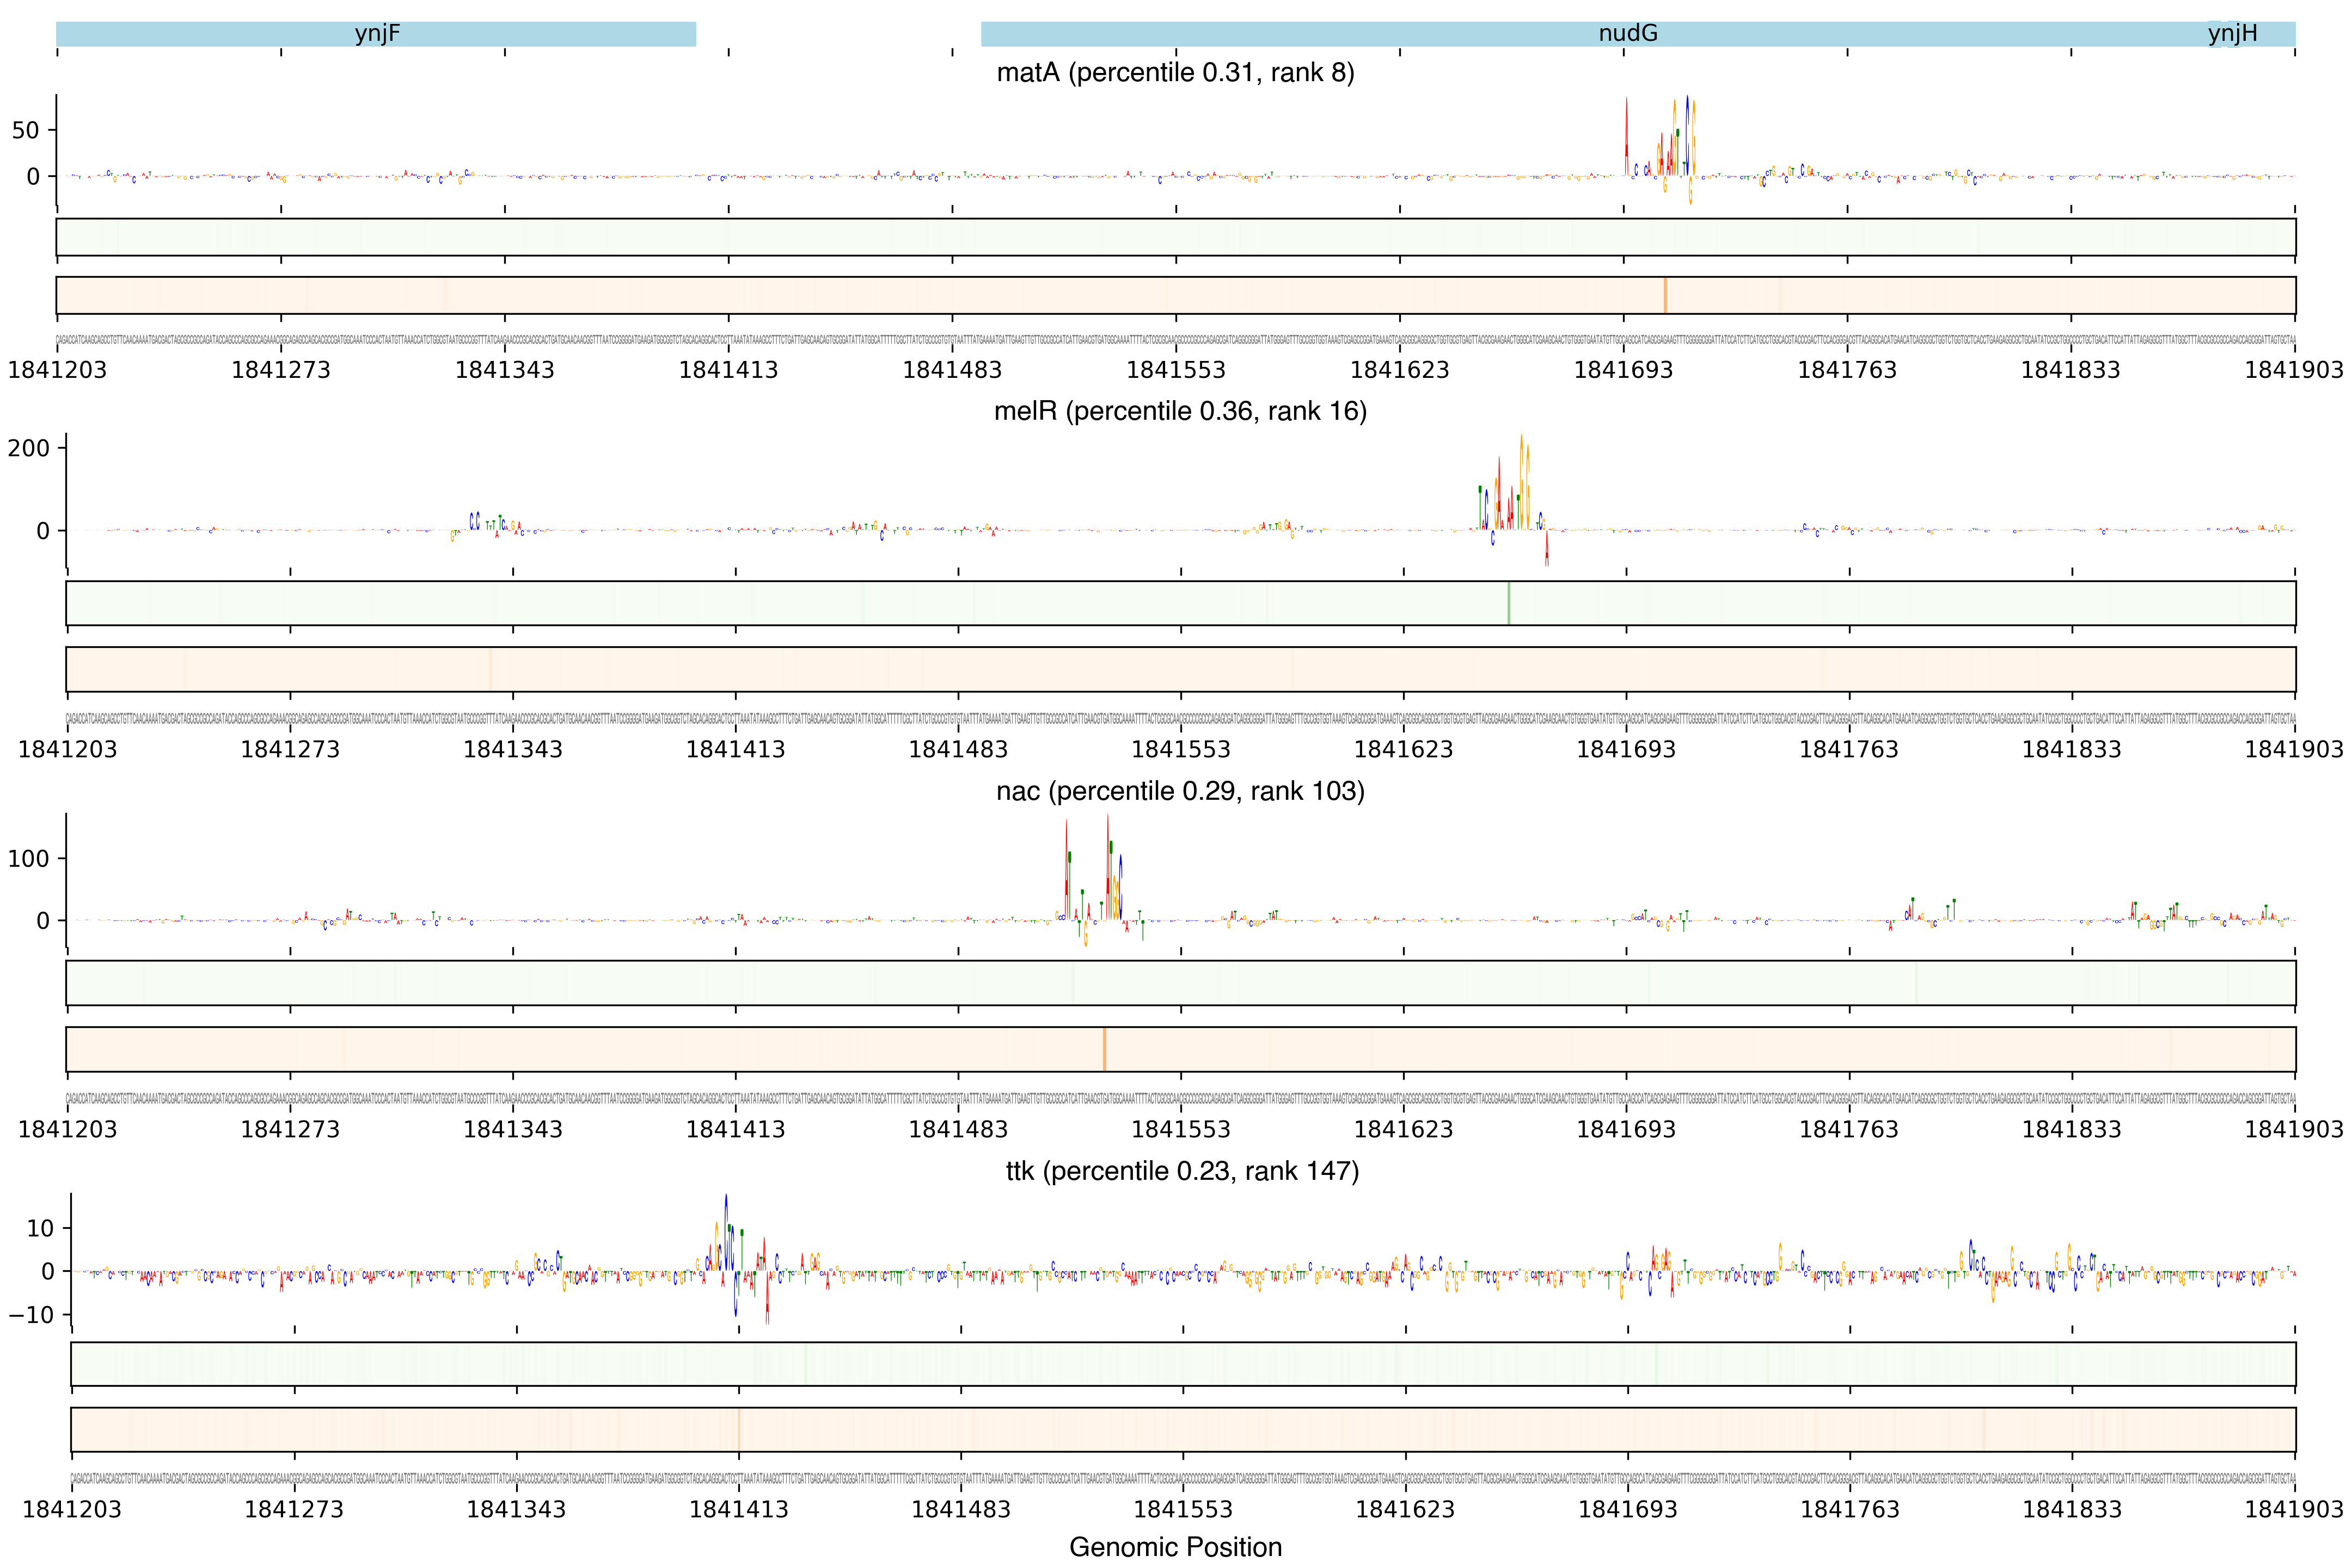The image size is (2352, 1568).
Task: Click tick label 1841693 under matA panel
Action: [1623, 370]
